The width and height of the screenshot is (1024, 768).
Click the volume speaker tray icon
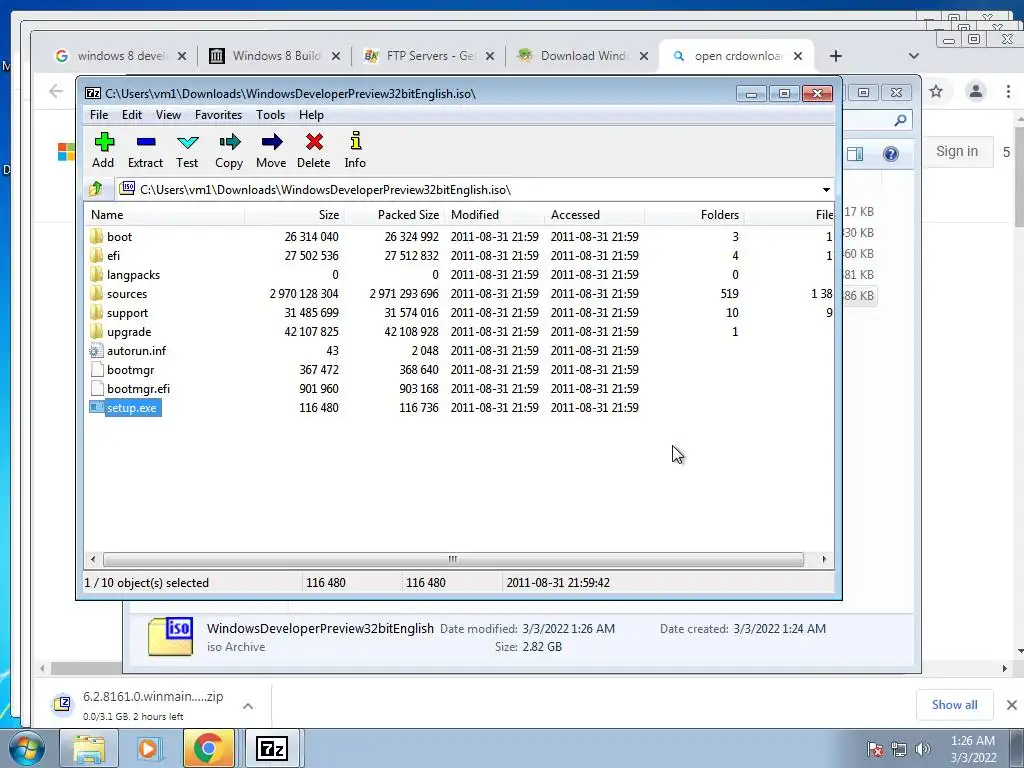923,749
